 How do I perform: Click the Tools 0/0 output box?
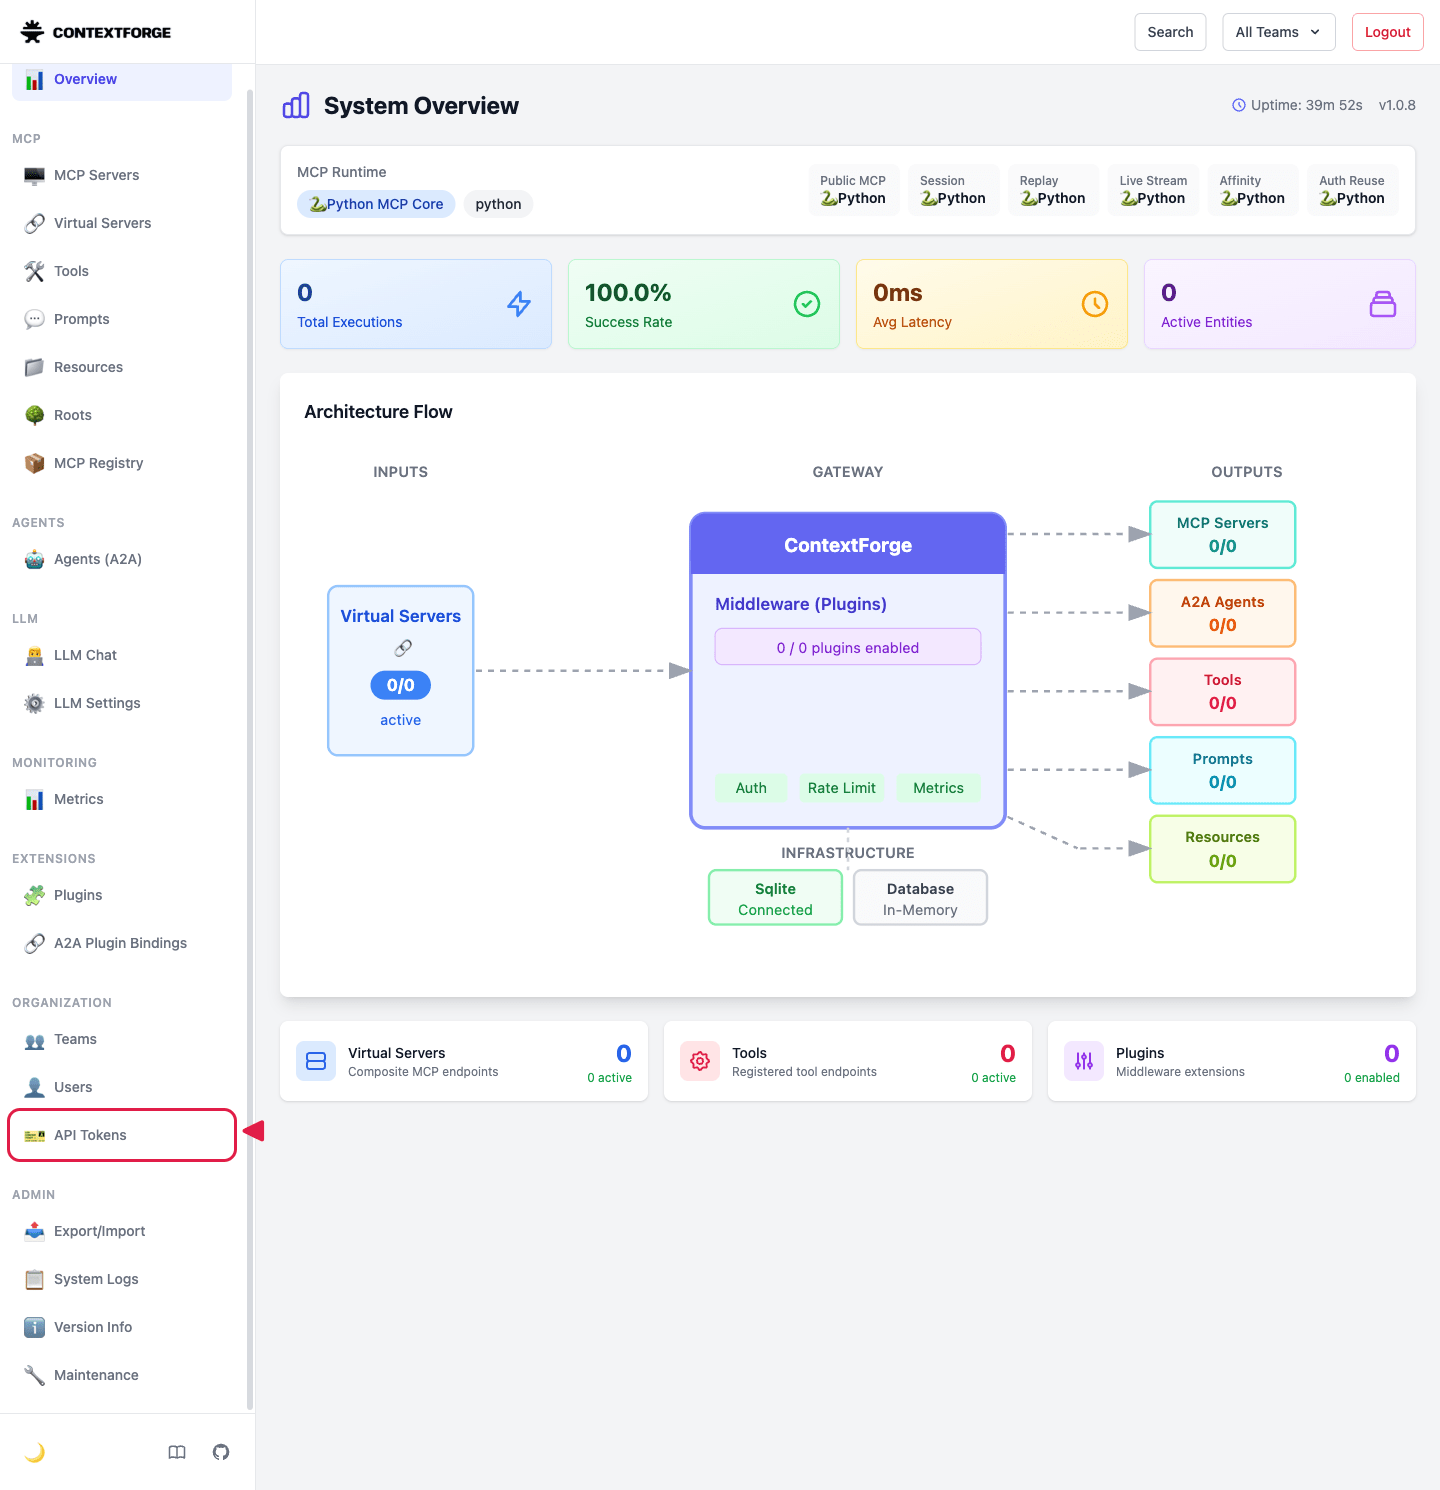point(1222,692)
